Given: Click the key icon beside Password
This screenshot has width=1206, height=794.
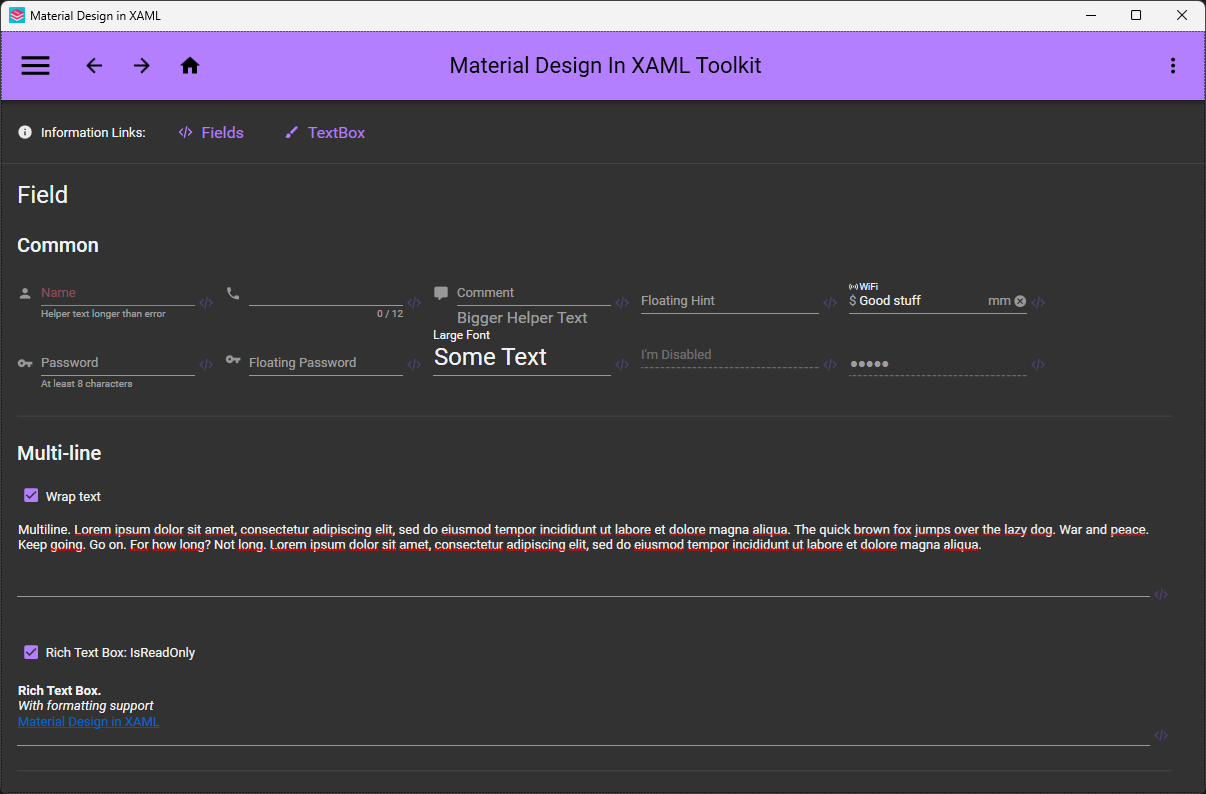Looking at the screenshot, I should [25, 363].
